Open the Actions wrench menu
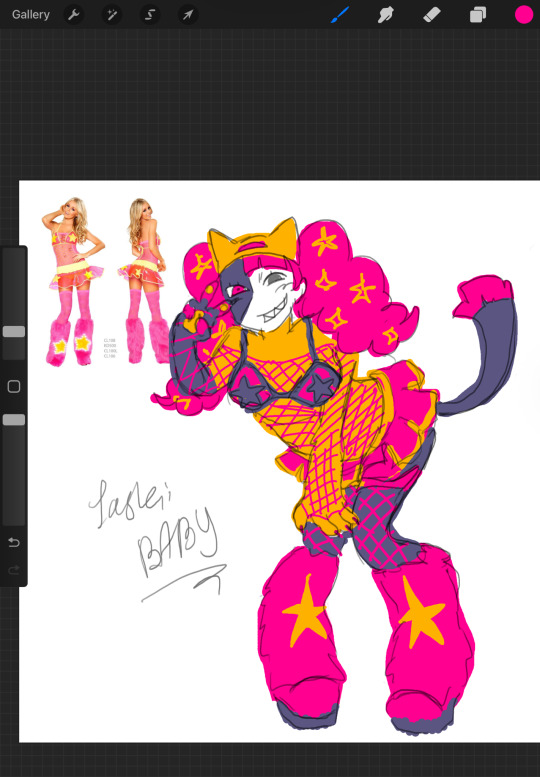The image size is (540, 777). 74,15
